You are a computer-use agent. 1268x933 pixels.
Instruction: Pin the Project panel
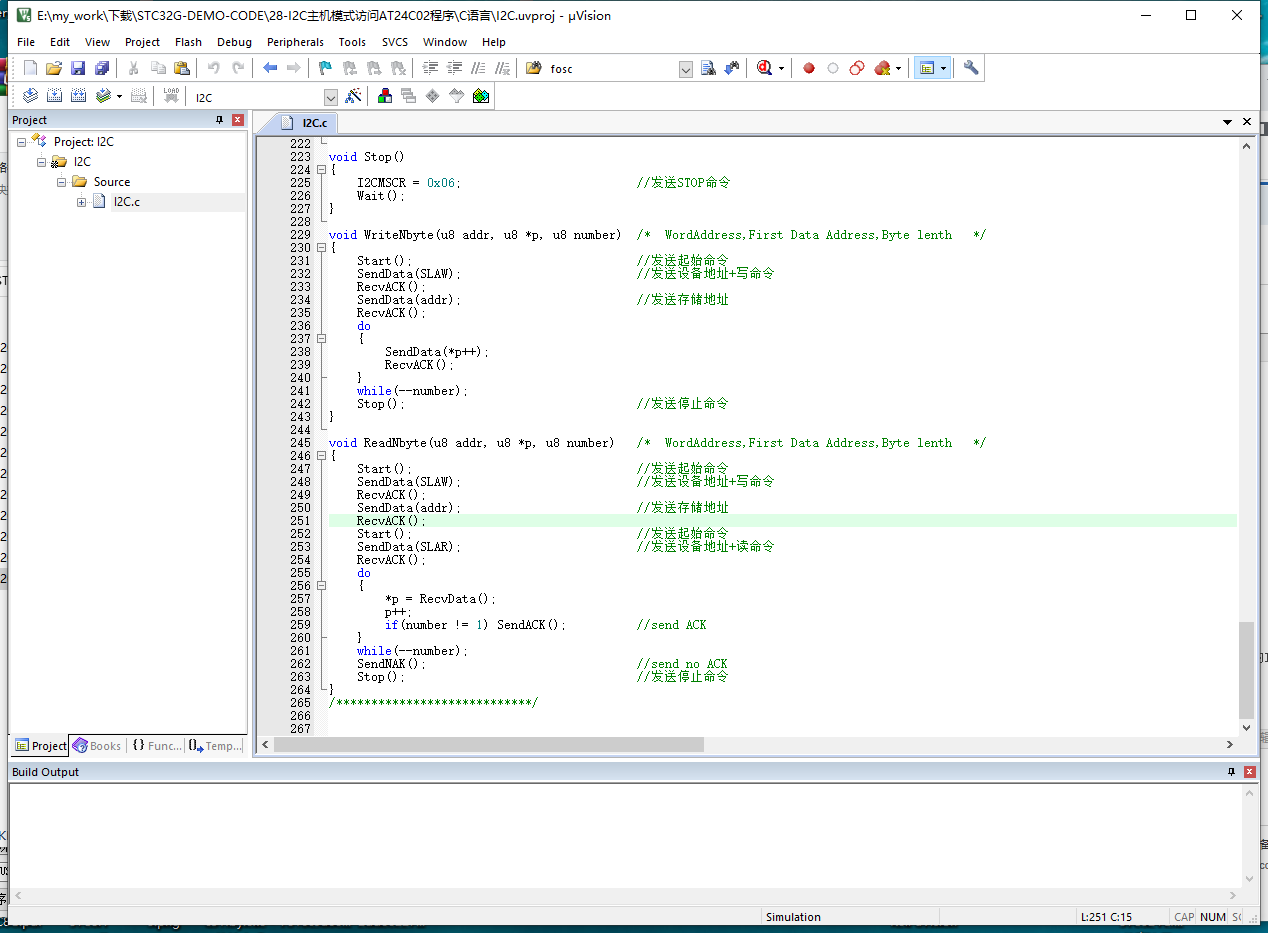220,120
